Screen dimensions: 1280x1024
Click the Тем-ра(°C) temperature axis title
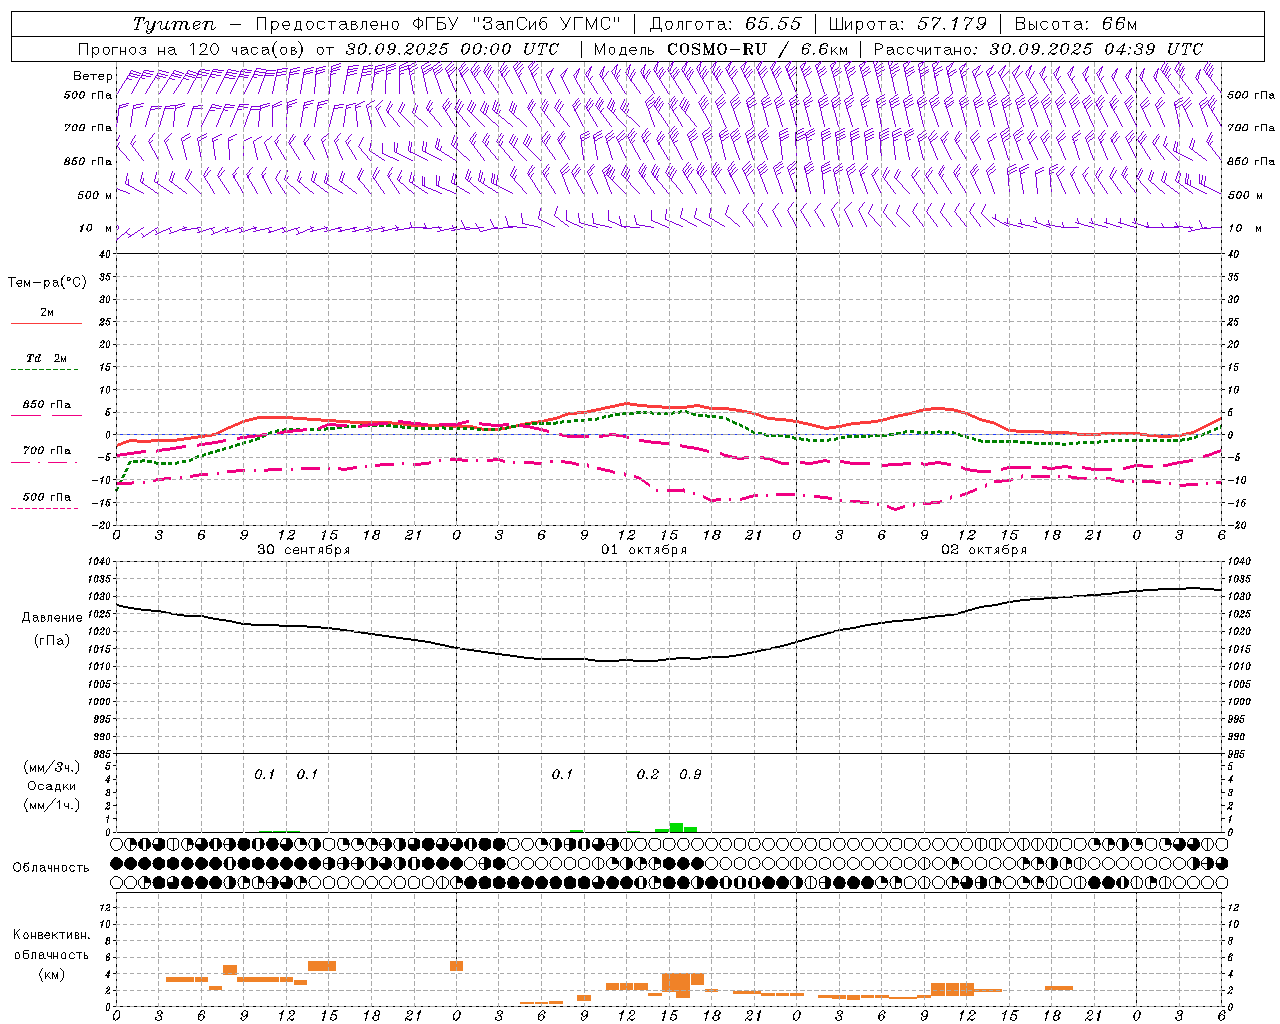(x=47, y=283)
